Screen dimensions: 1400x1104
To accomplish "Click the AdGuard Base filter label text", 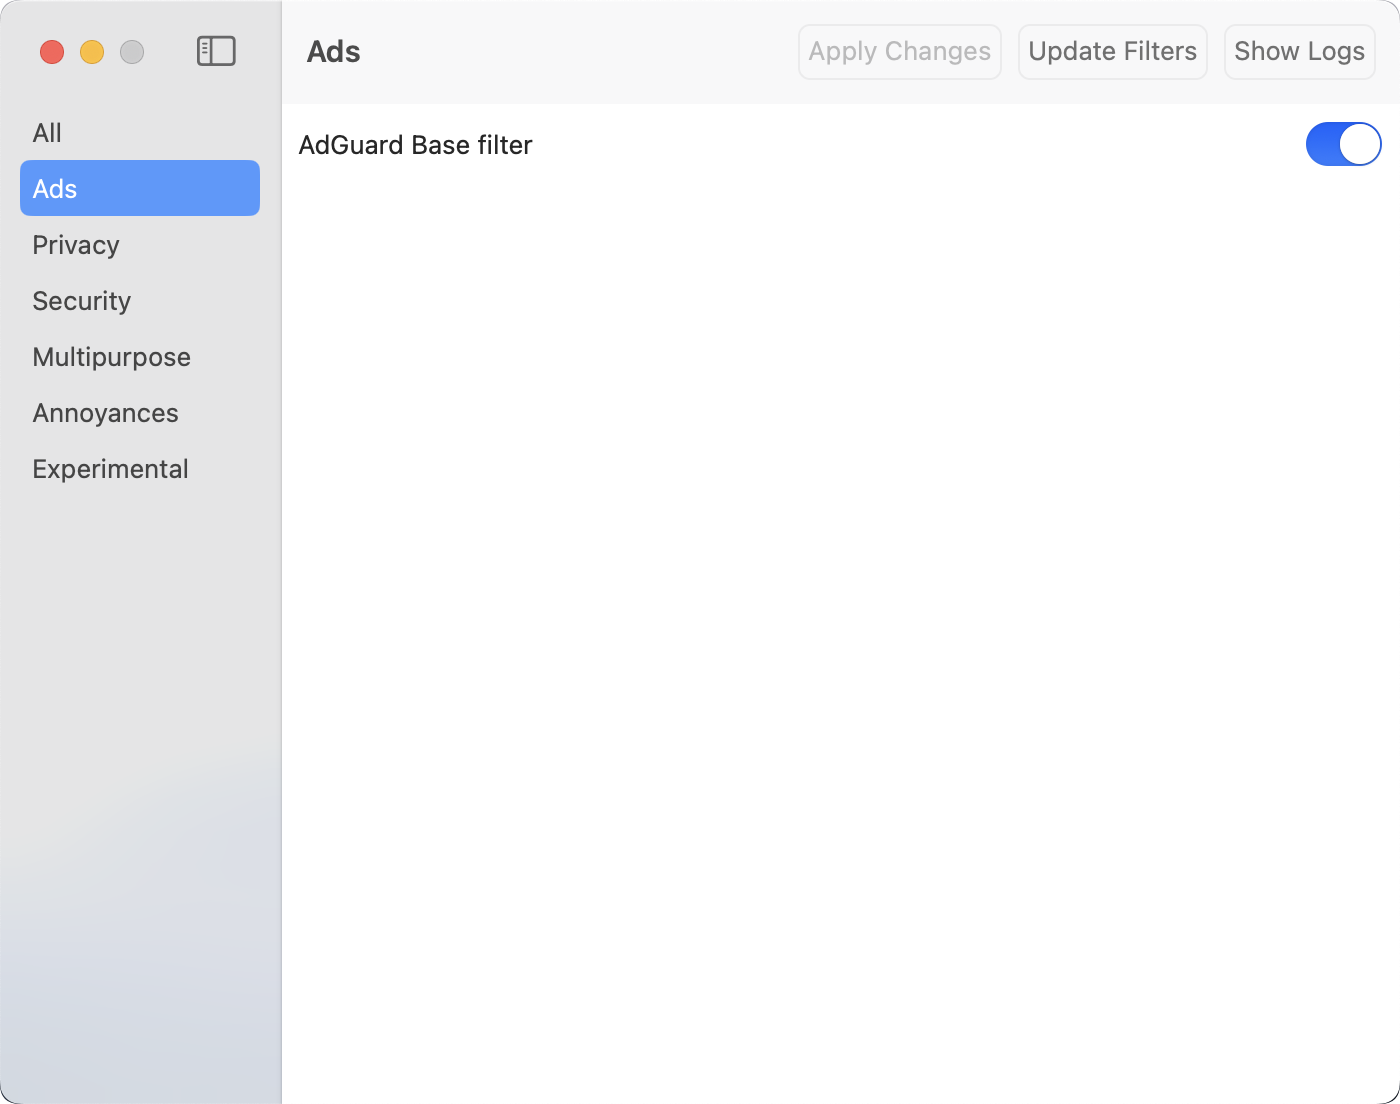I will pos(415,145).
